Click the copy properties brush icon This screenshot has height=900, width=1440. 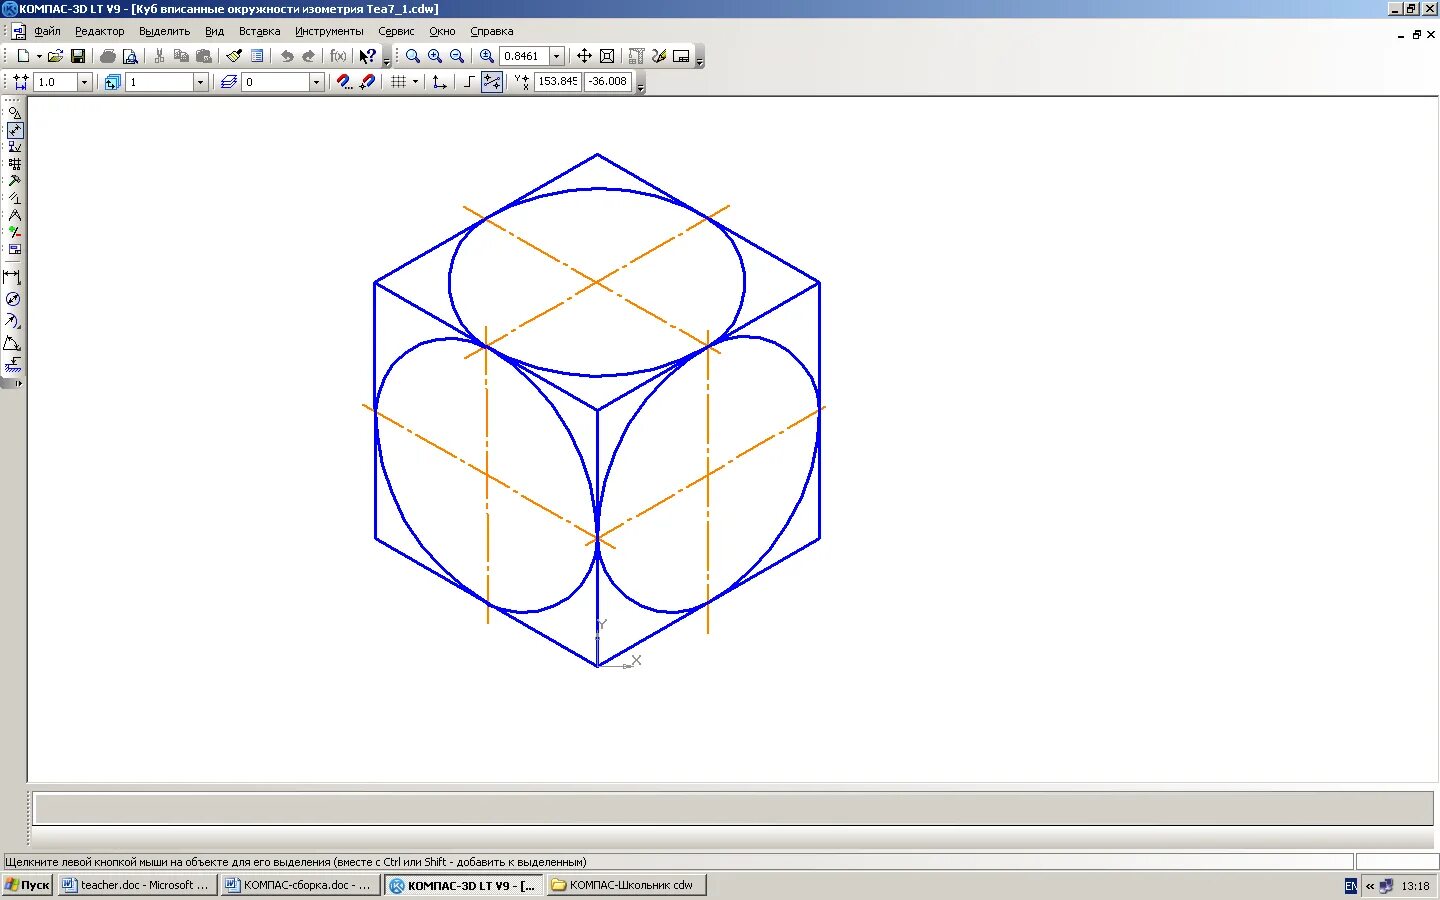(234, 56)
